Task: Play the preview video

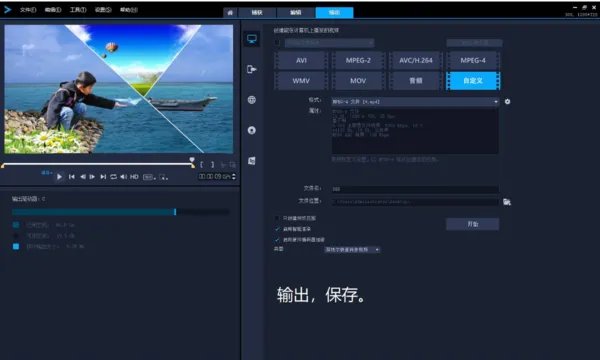Action: 59,177
